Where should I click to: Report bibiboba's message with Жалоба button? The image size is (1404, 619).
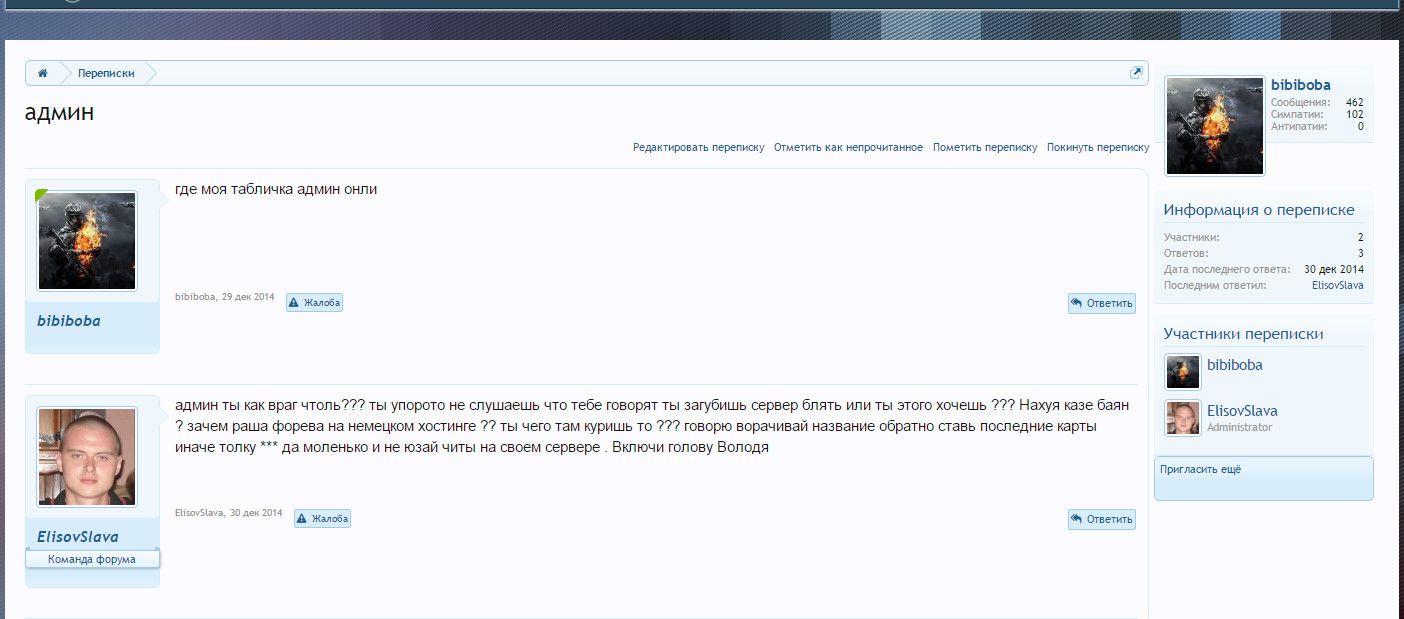point(314,302)
